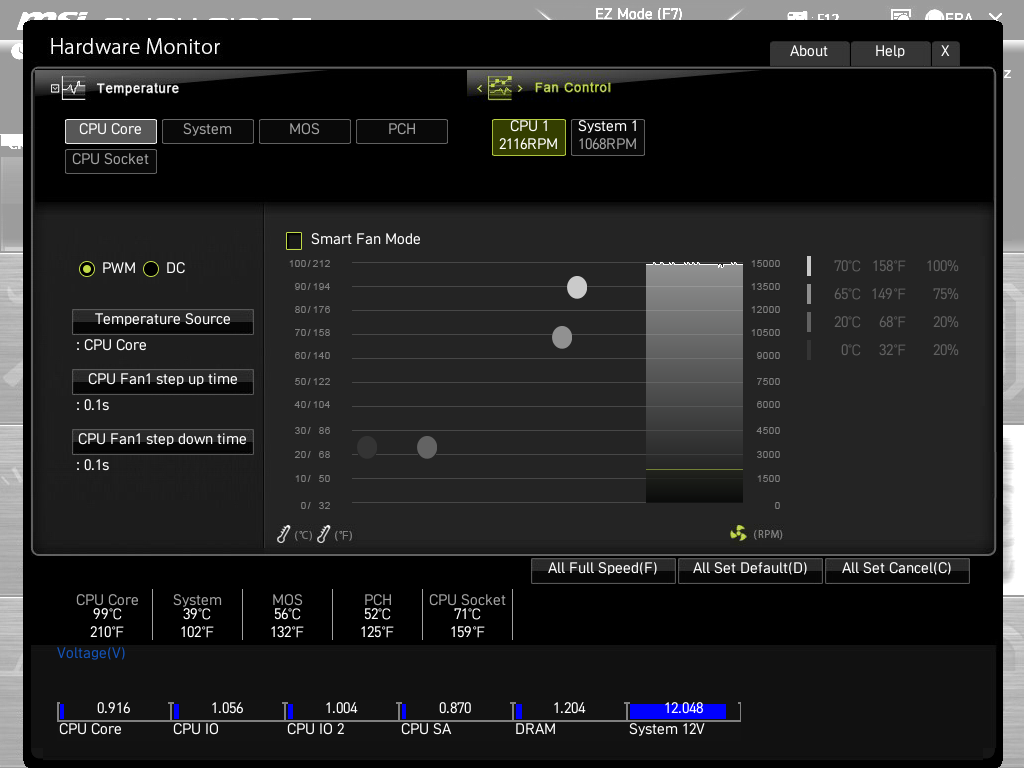The width and height of the screenshot is (1024, 768).
Task: Open the Temperature Source selector
Action: (x=163, y=320)
